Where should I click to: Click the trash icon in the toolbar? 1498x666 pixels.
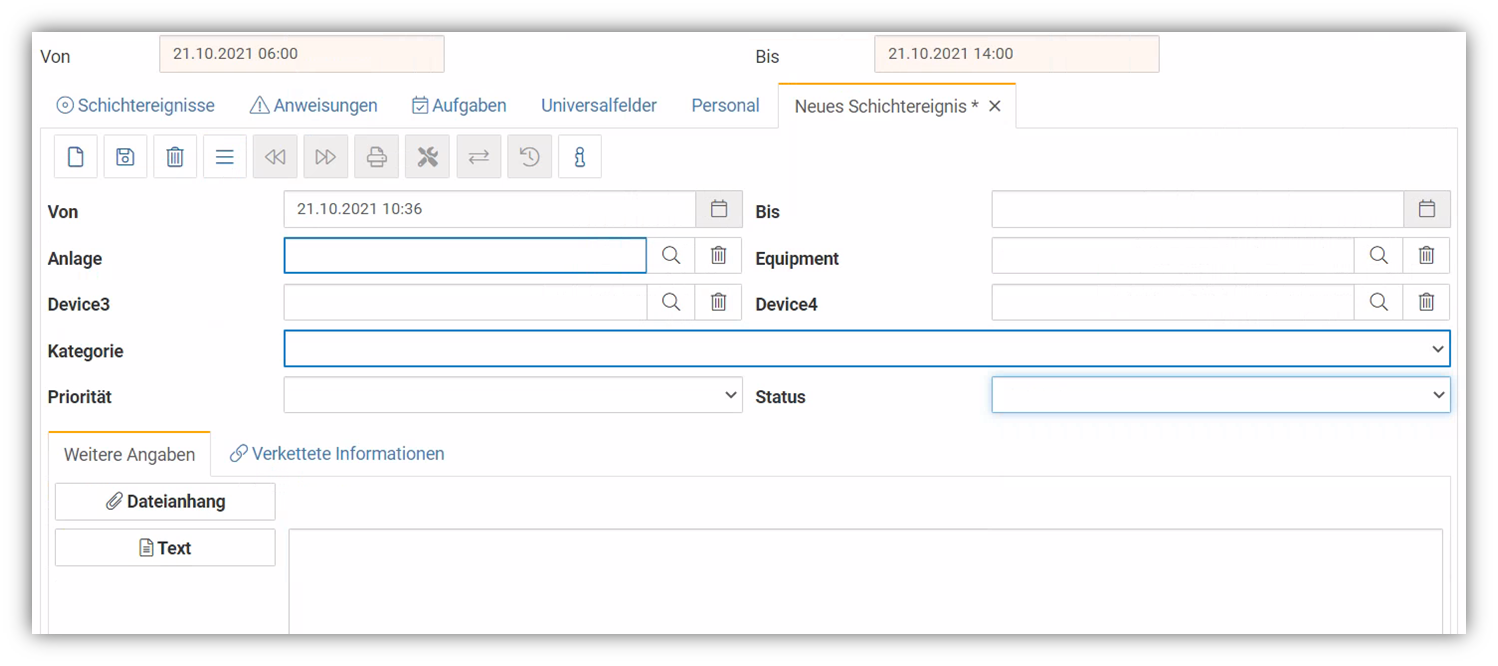[175, 157]
